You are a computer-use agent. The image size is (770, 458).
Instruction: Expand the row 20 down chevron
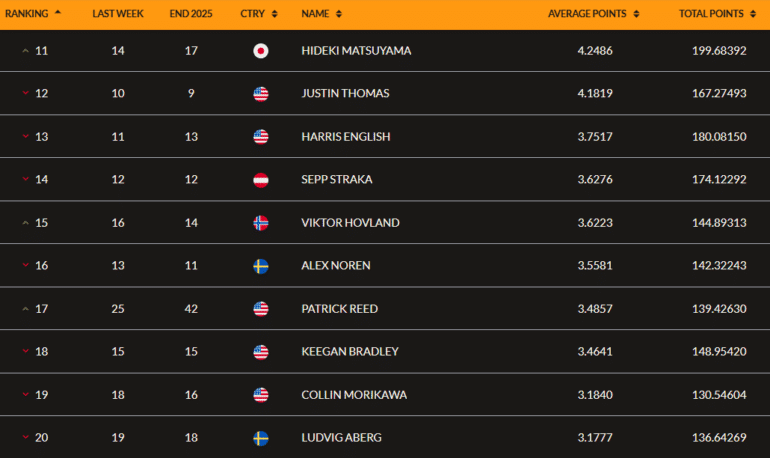click(x=26, y=438)
